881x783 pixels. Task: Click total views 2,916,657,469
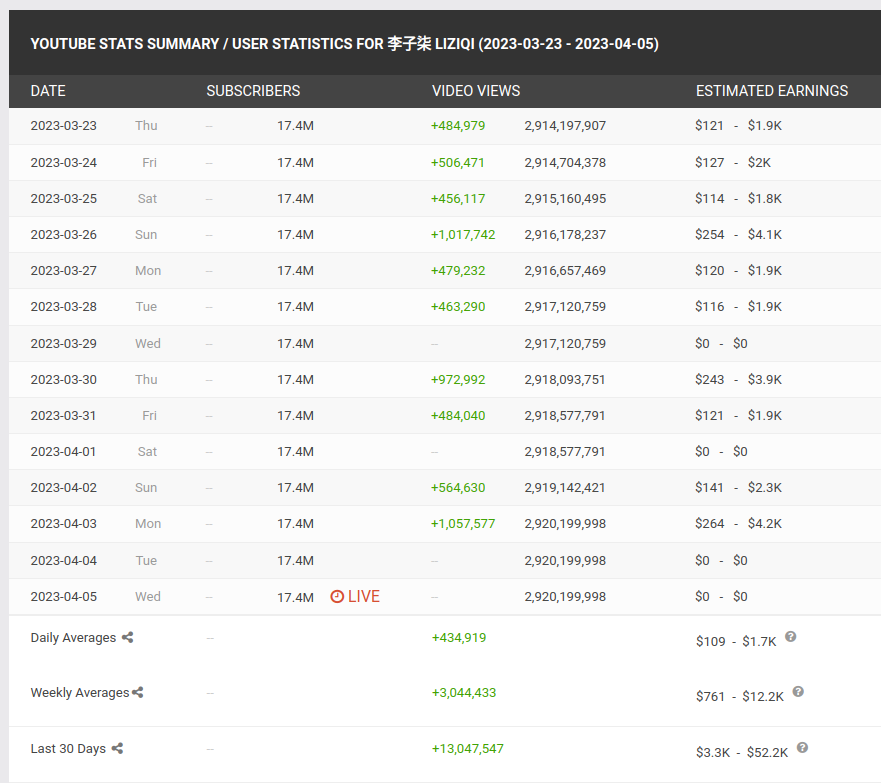[565, 271]
